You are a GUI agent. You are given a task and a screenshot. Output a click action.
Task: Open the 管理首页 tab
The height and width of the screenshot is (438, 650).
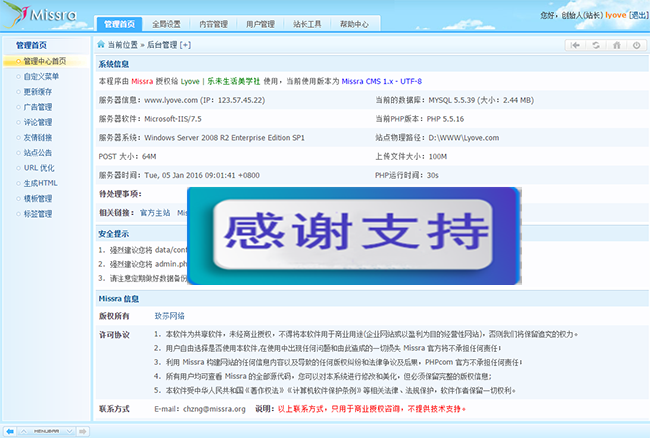coord(119,24)
